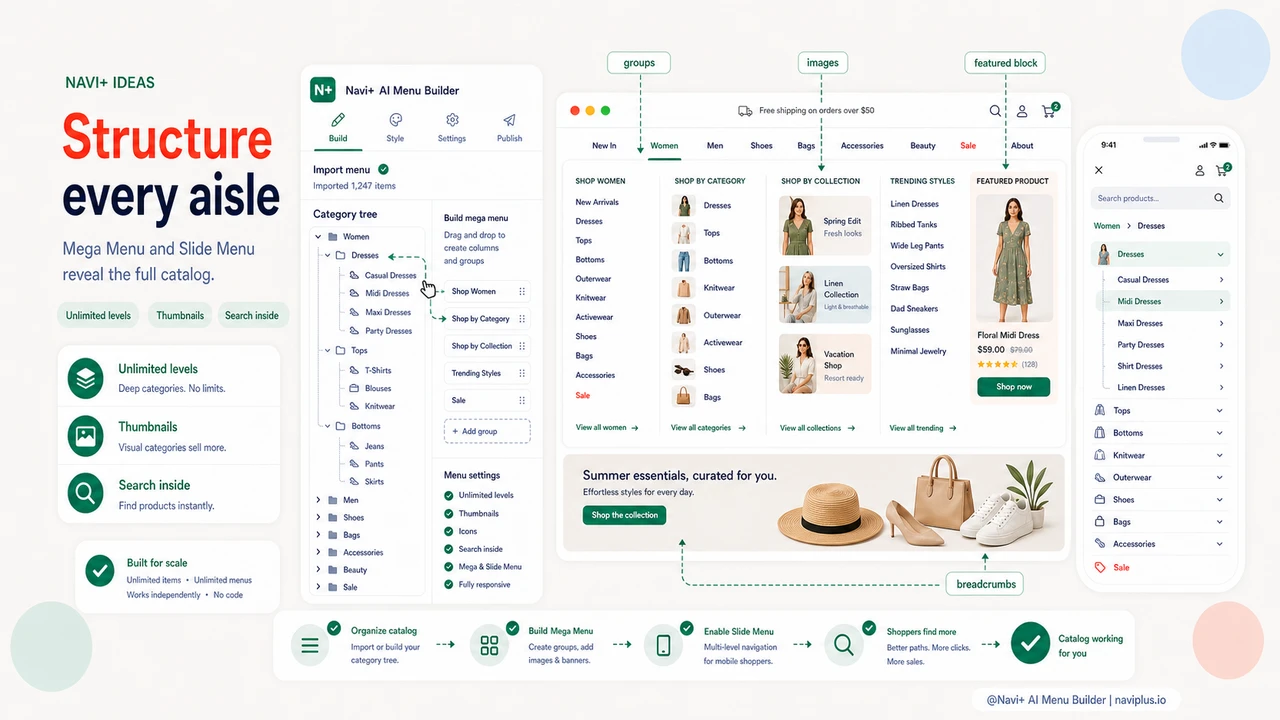Open the mobile cart icon
The height and width of the screenshot is (720, 1280).
tap(1223, 170)
